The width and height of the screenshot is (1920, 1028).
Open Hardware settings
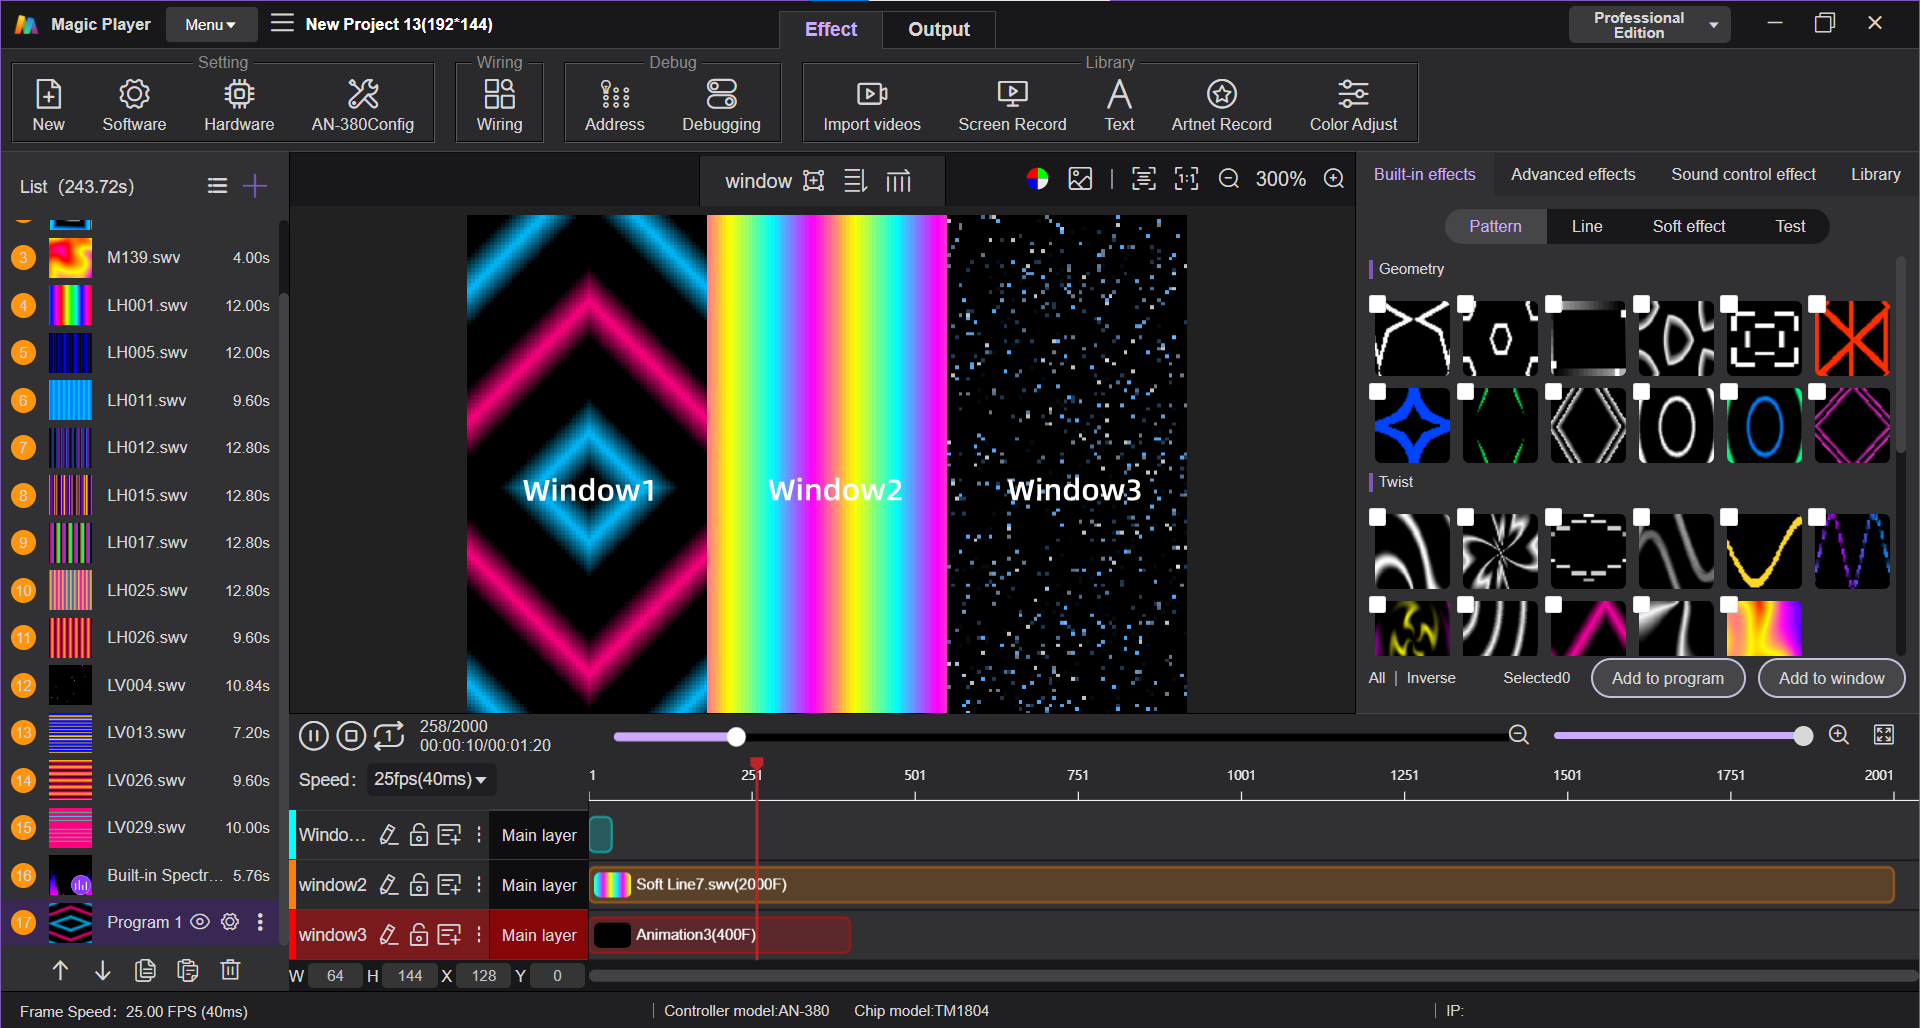point(239,104)
